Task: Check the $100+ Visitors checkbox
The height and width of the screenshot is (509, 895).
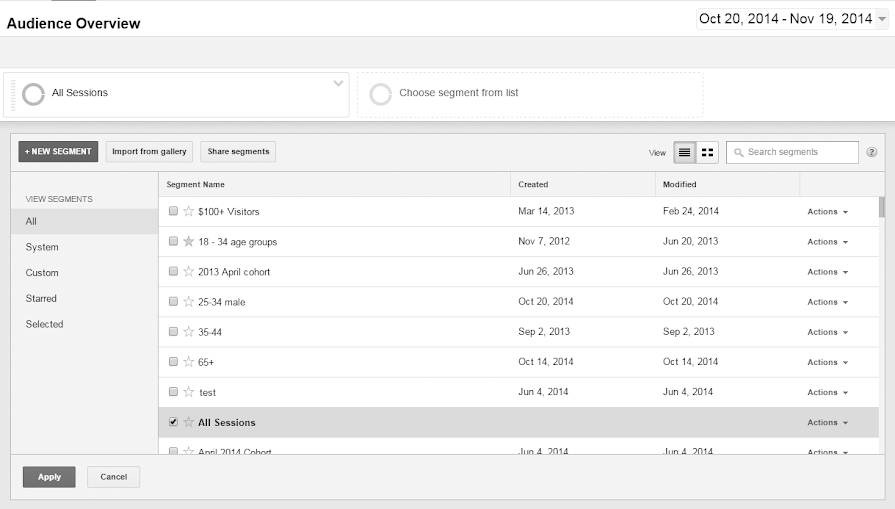Action: tap(173, 211)
